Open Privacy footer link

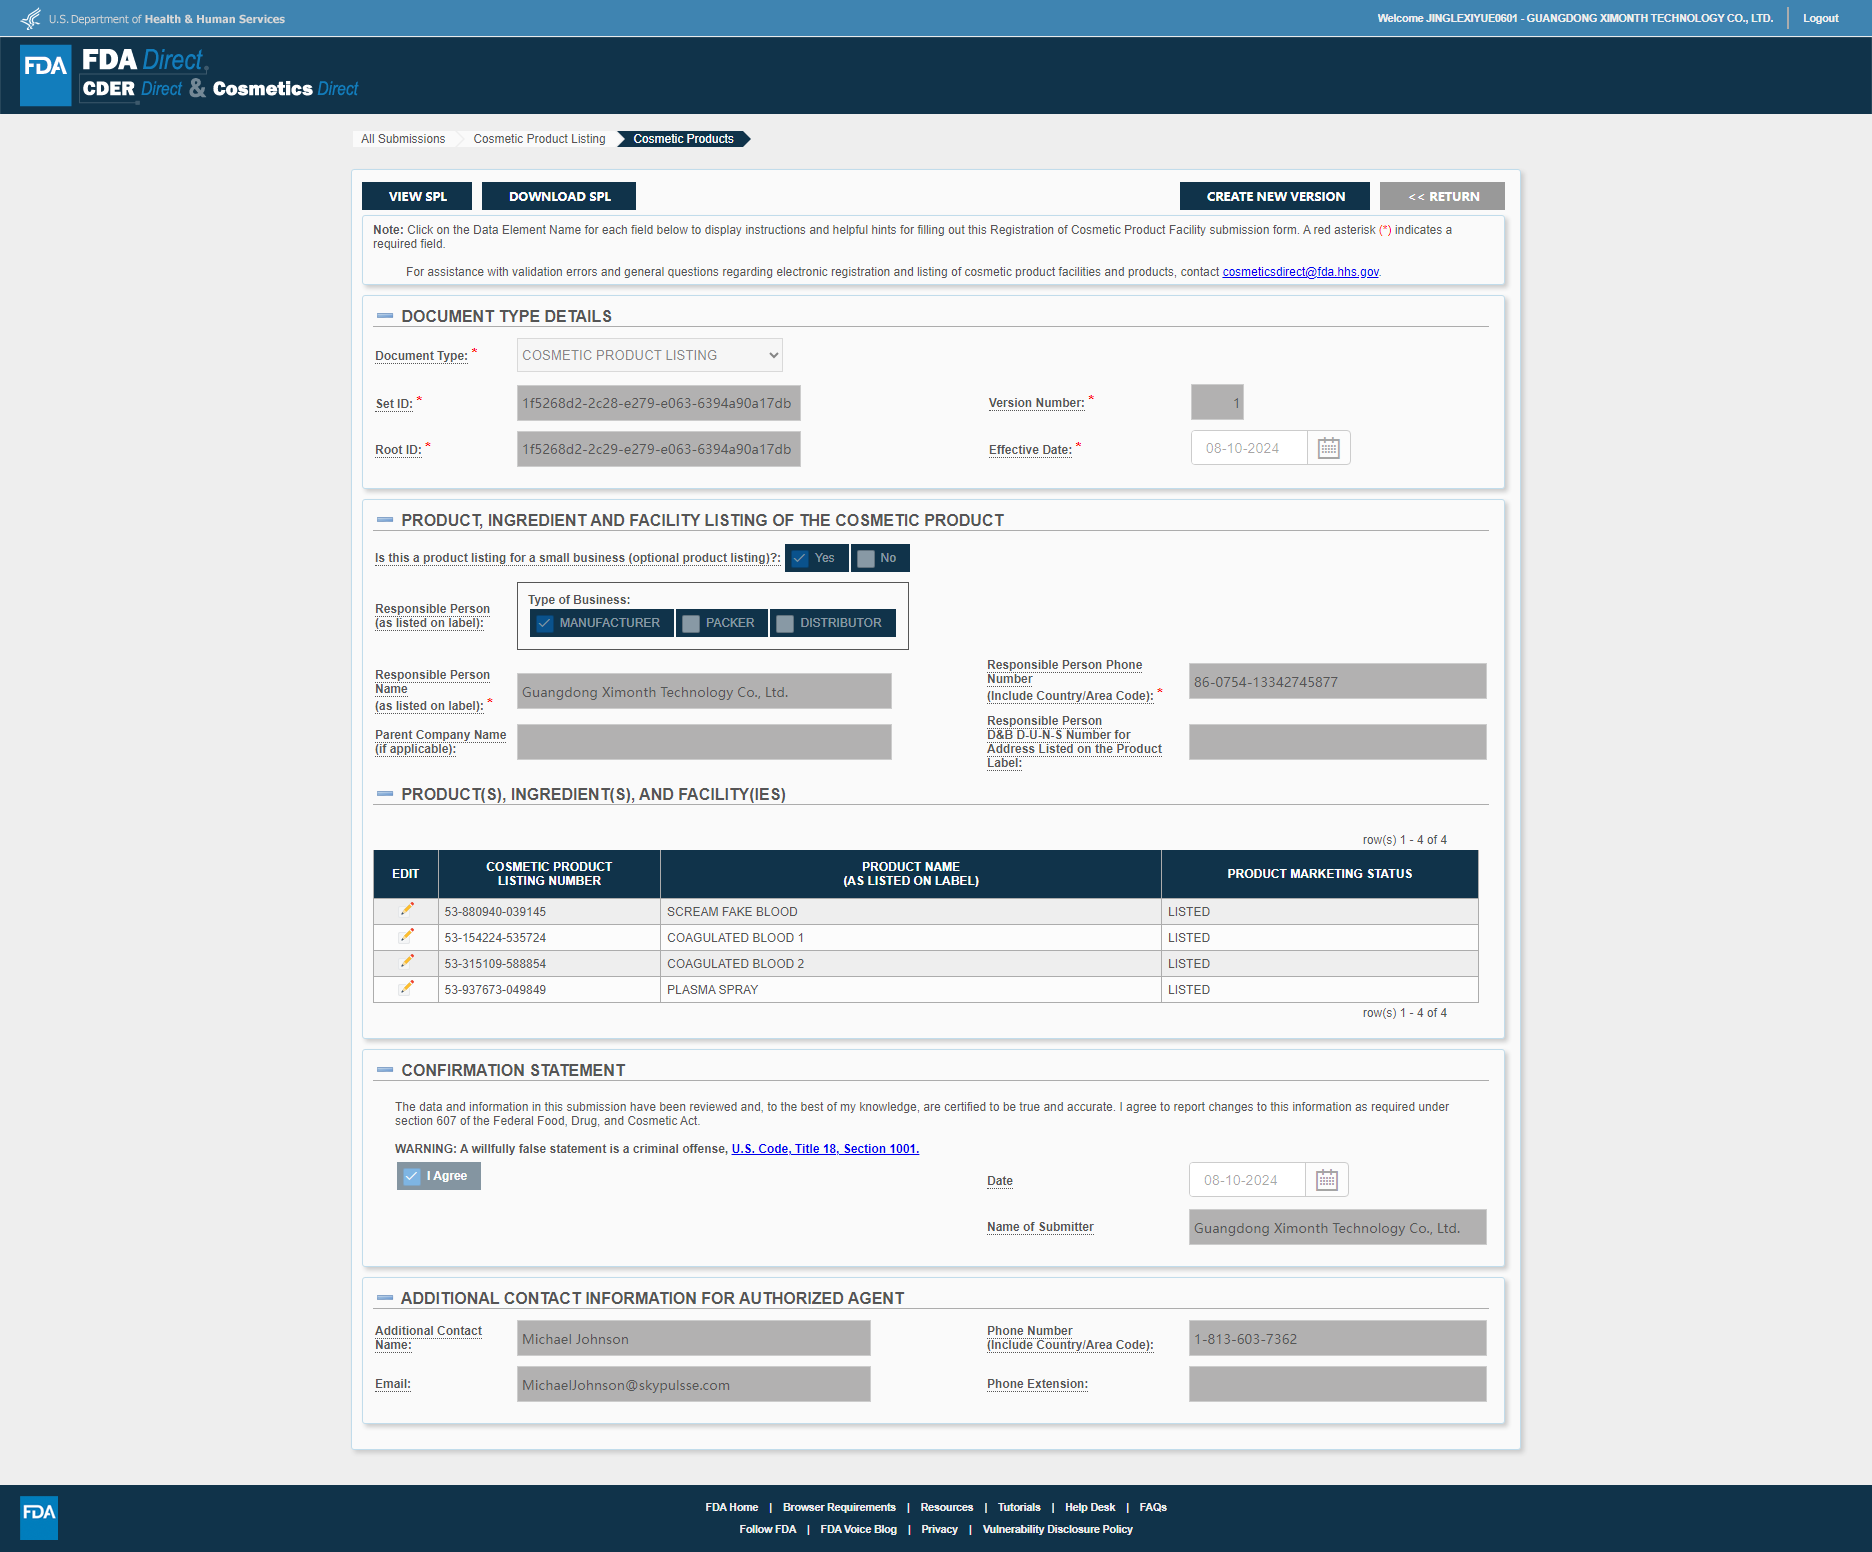[939, 1529]
